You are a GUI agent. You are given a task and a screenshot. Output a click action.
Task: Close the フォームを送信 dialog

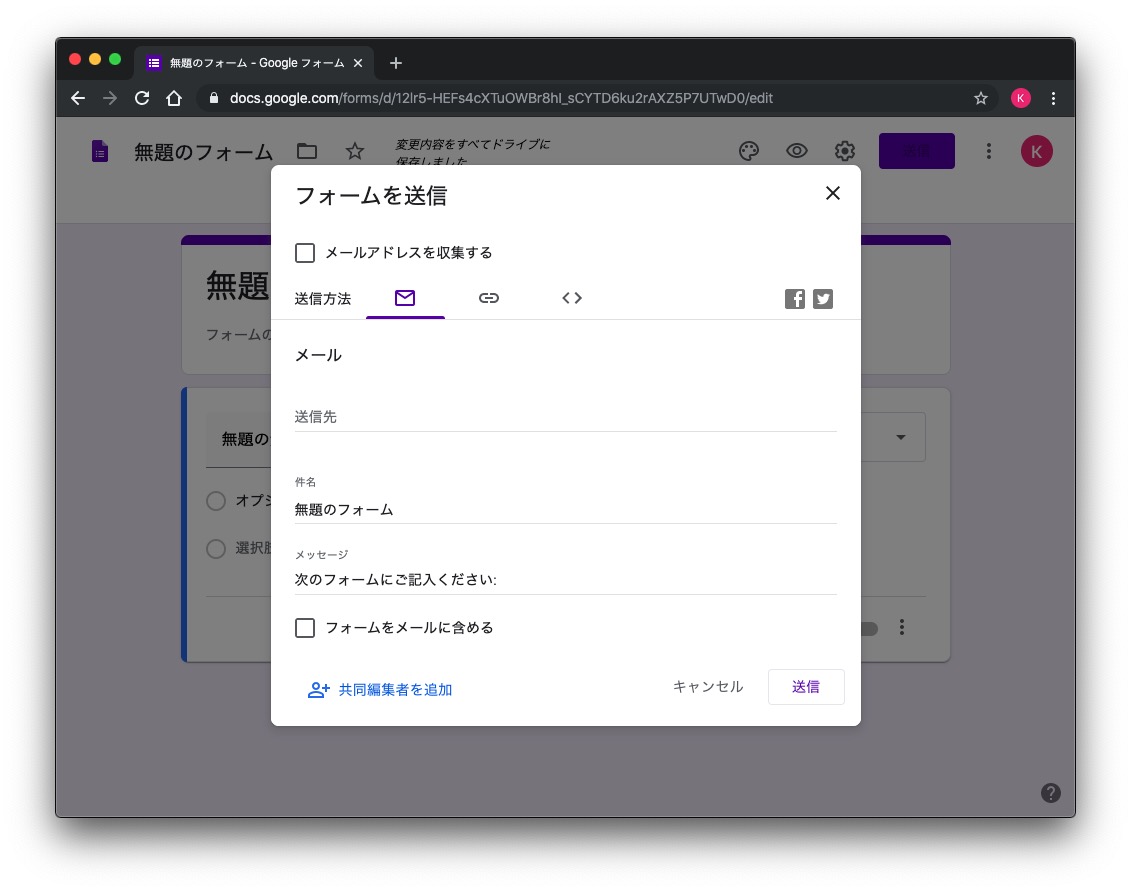pos(832,194)
